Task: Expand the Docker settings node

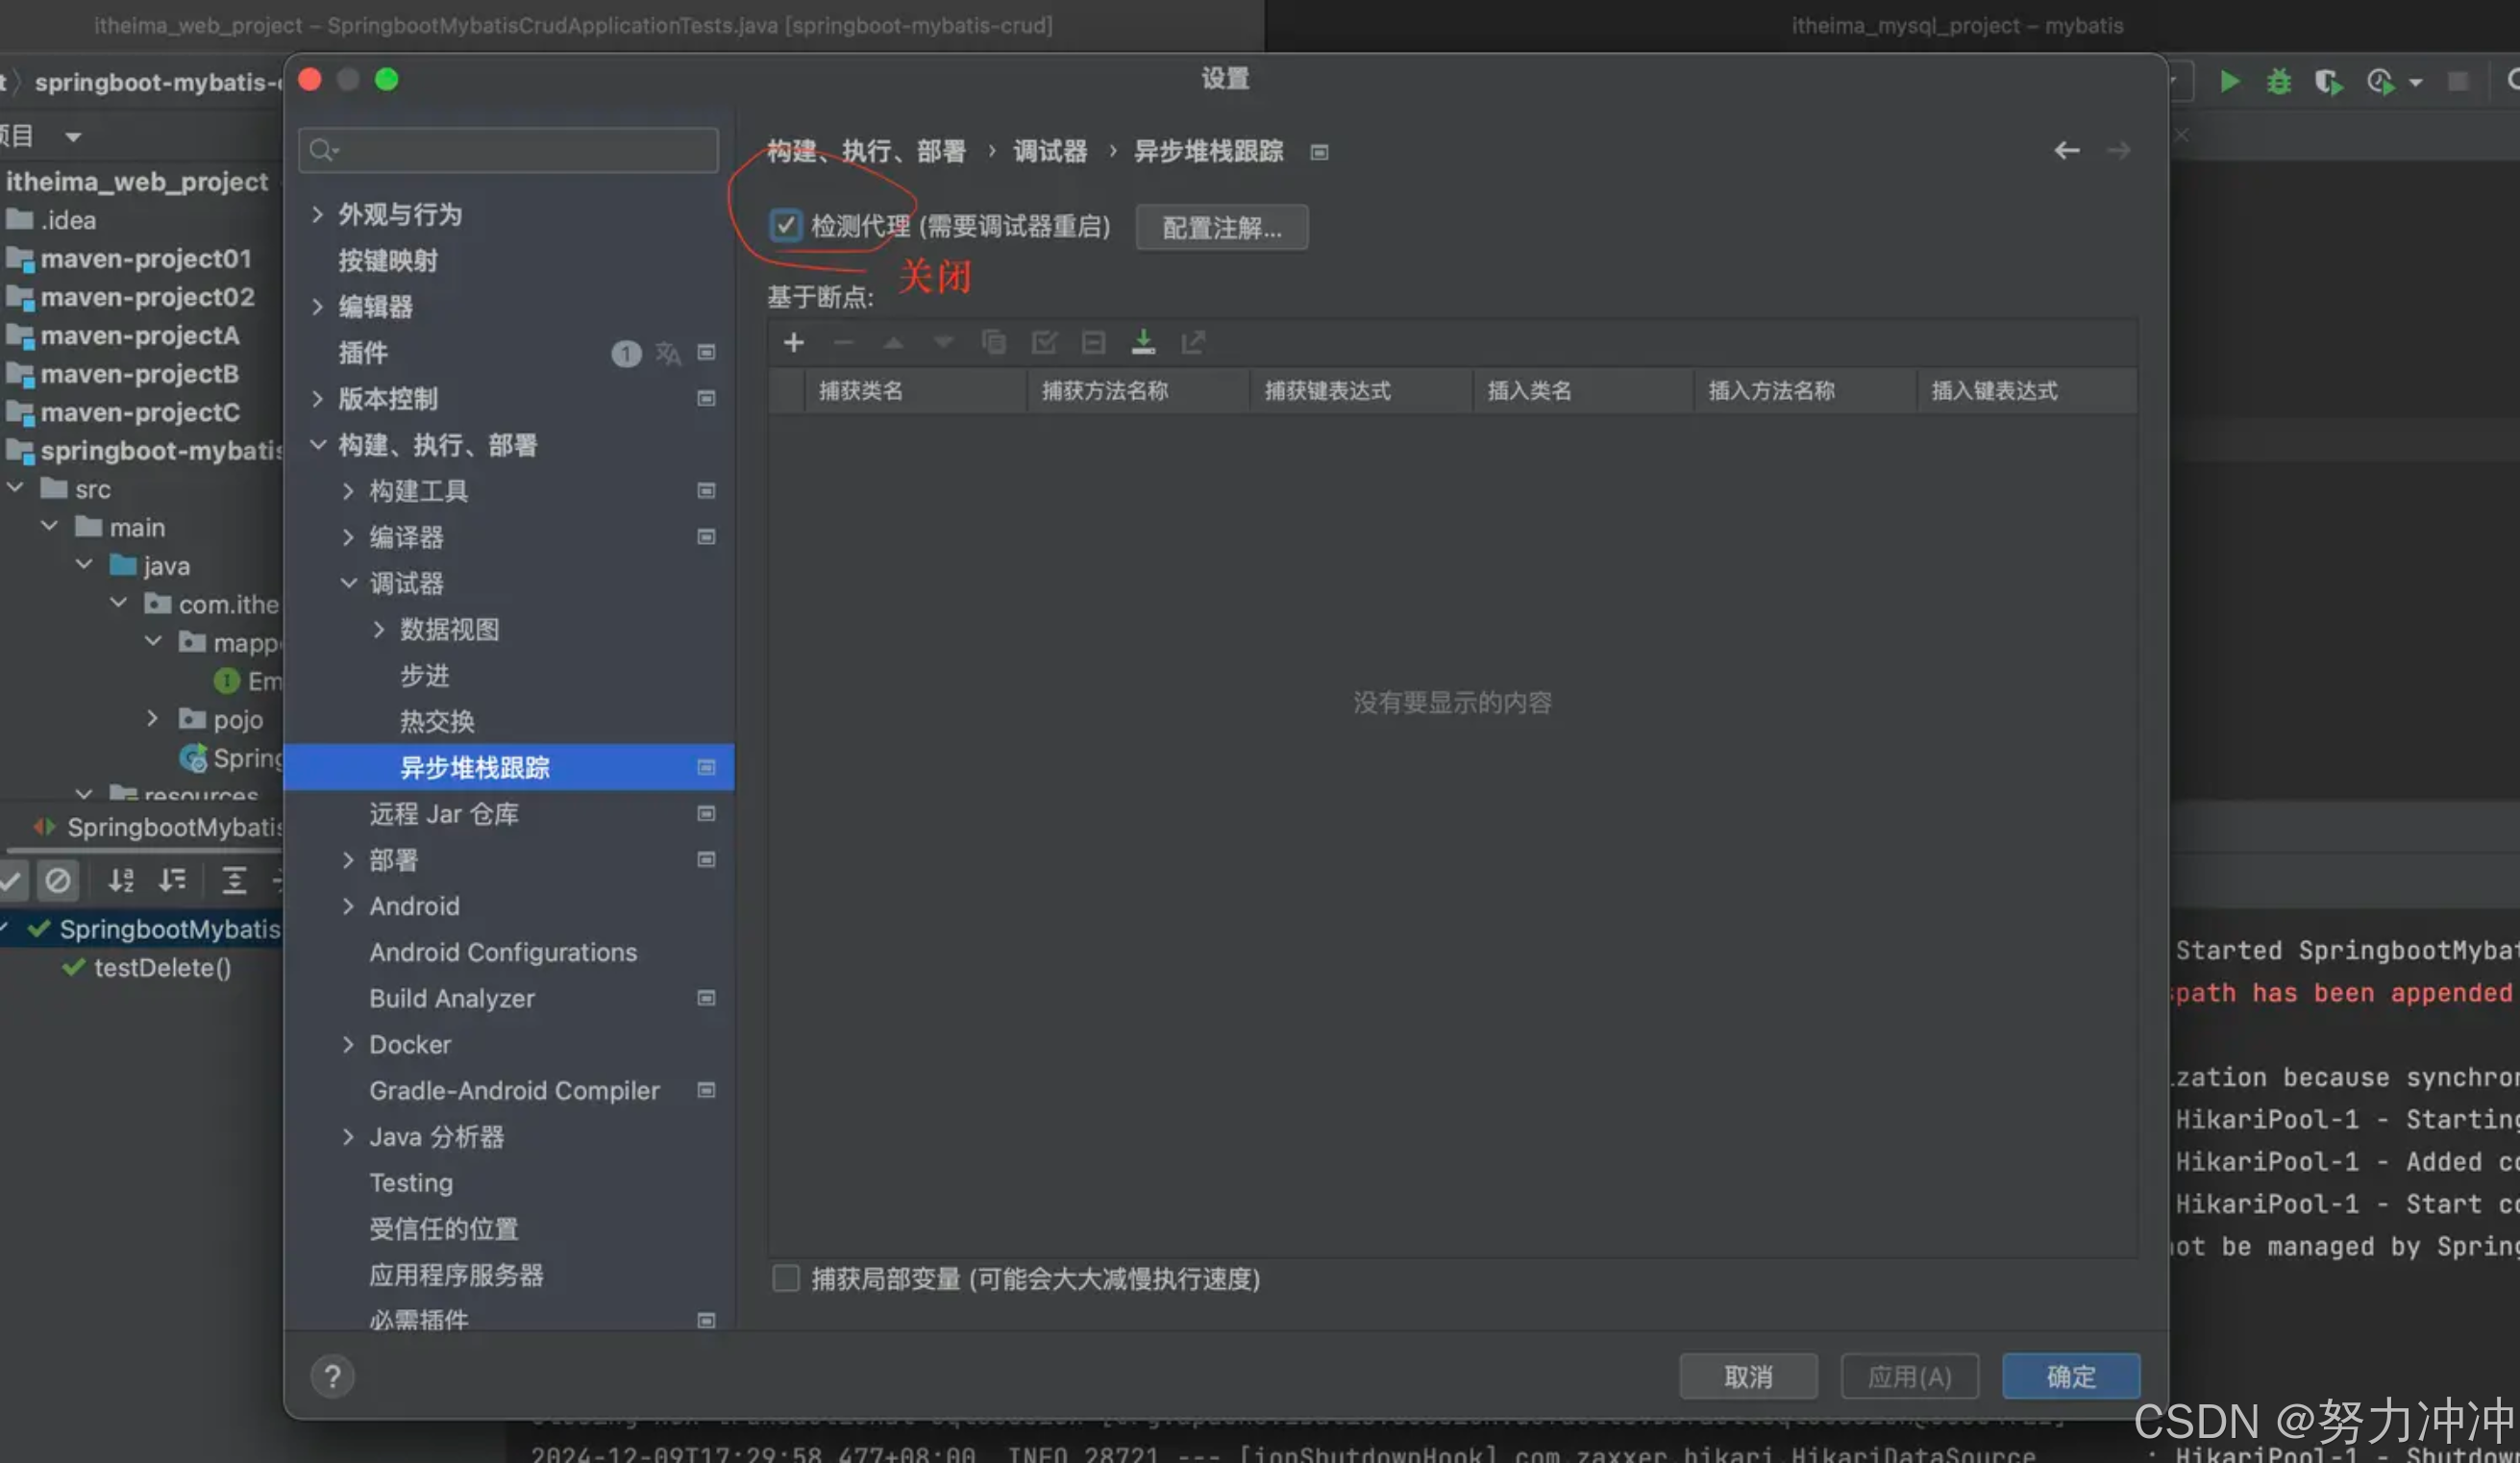Action: 348,1044
